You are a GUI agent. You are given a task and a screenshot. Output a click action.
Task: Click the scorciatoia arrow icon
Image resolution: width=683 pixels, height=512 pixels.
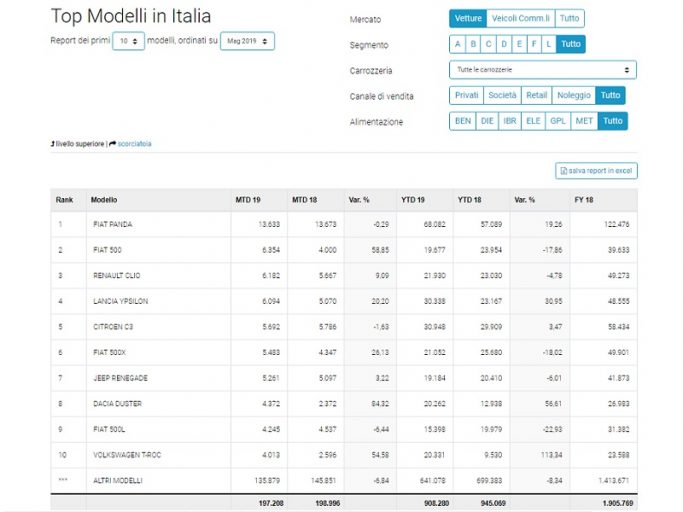tap(112, 144)
